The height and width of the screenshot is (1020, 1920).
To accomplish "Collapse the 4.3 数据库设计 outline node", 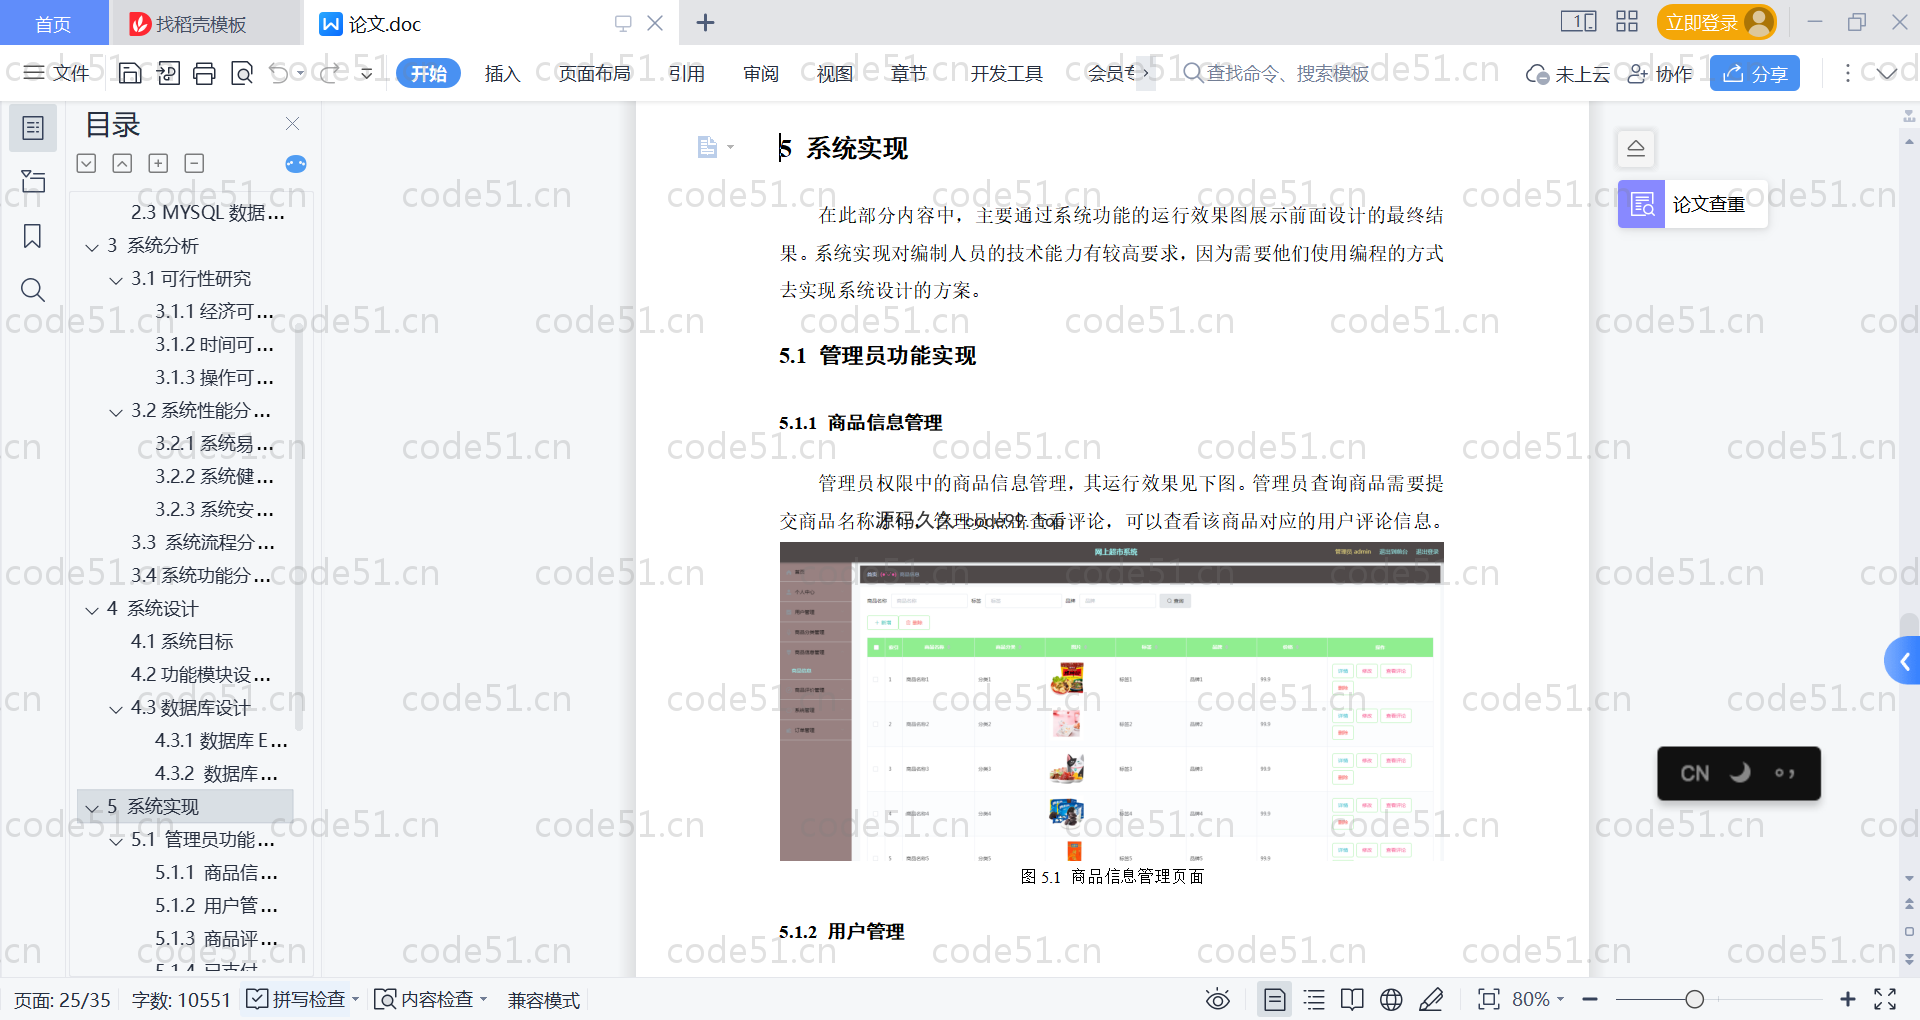I will click(116, 708).
